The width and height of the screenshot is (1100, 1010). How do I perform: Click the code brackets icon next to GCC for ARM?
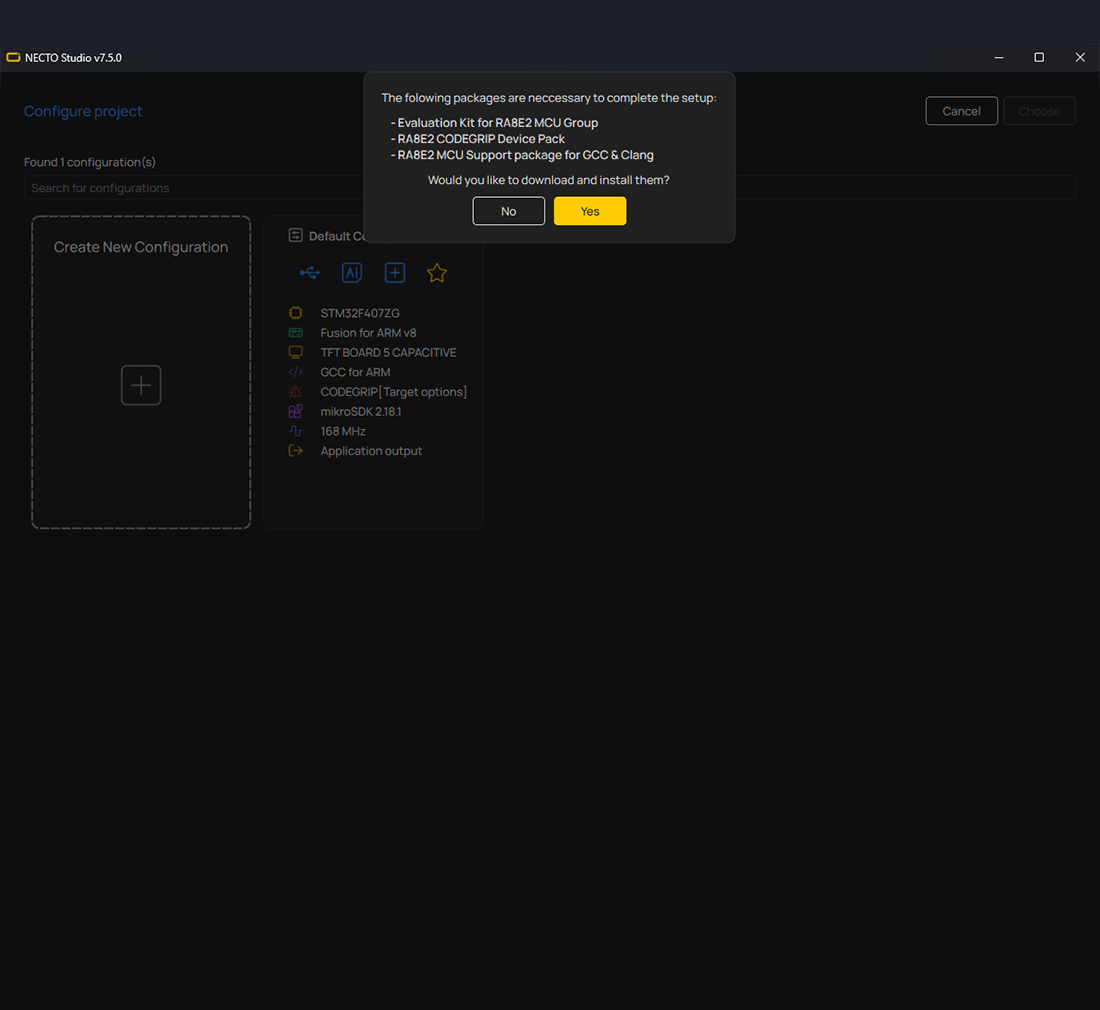click(x=296, y=372)
